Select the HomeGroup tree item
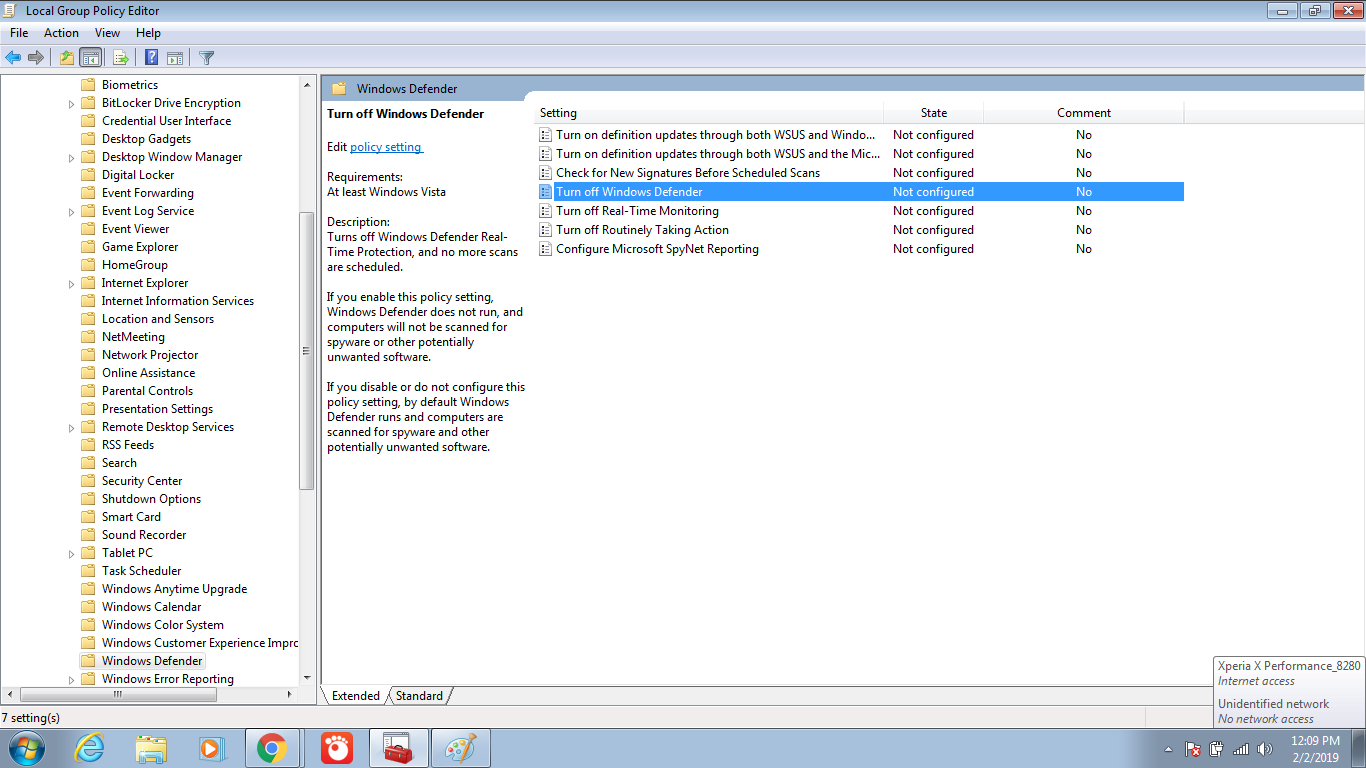Viewport: 1366px width, 768px height. tap(134, 265)
